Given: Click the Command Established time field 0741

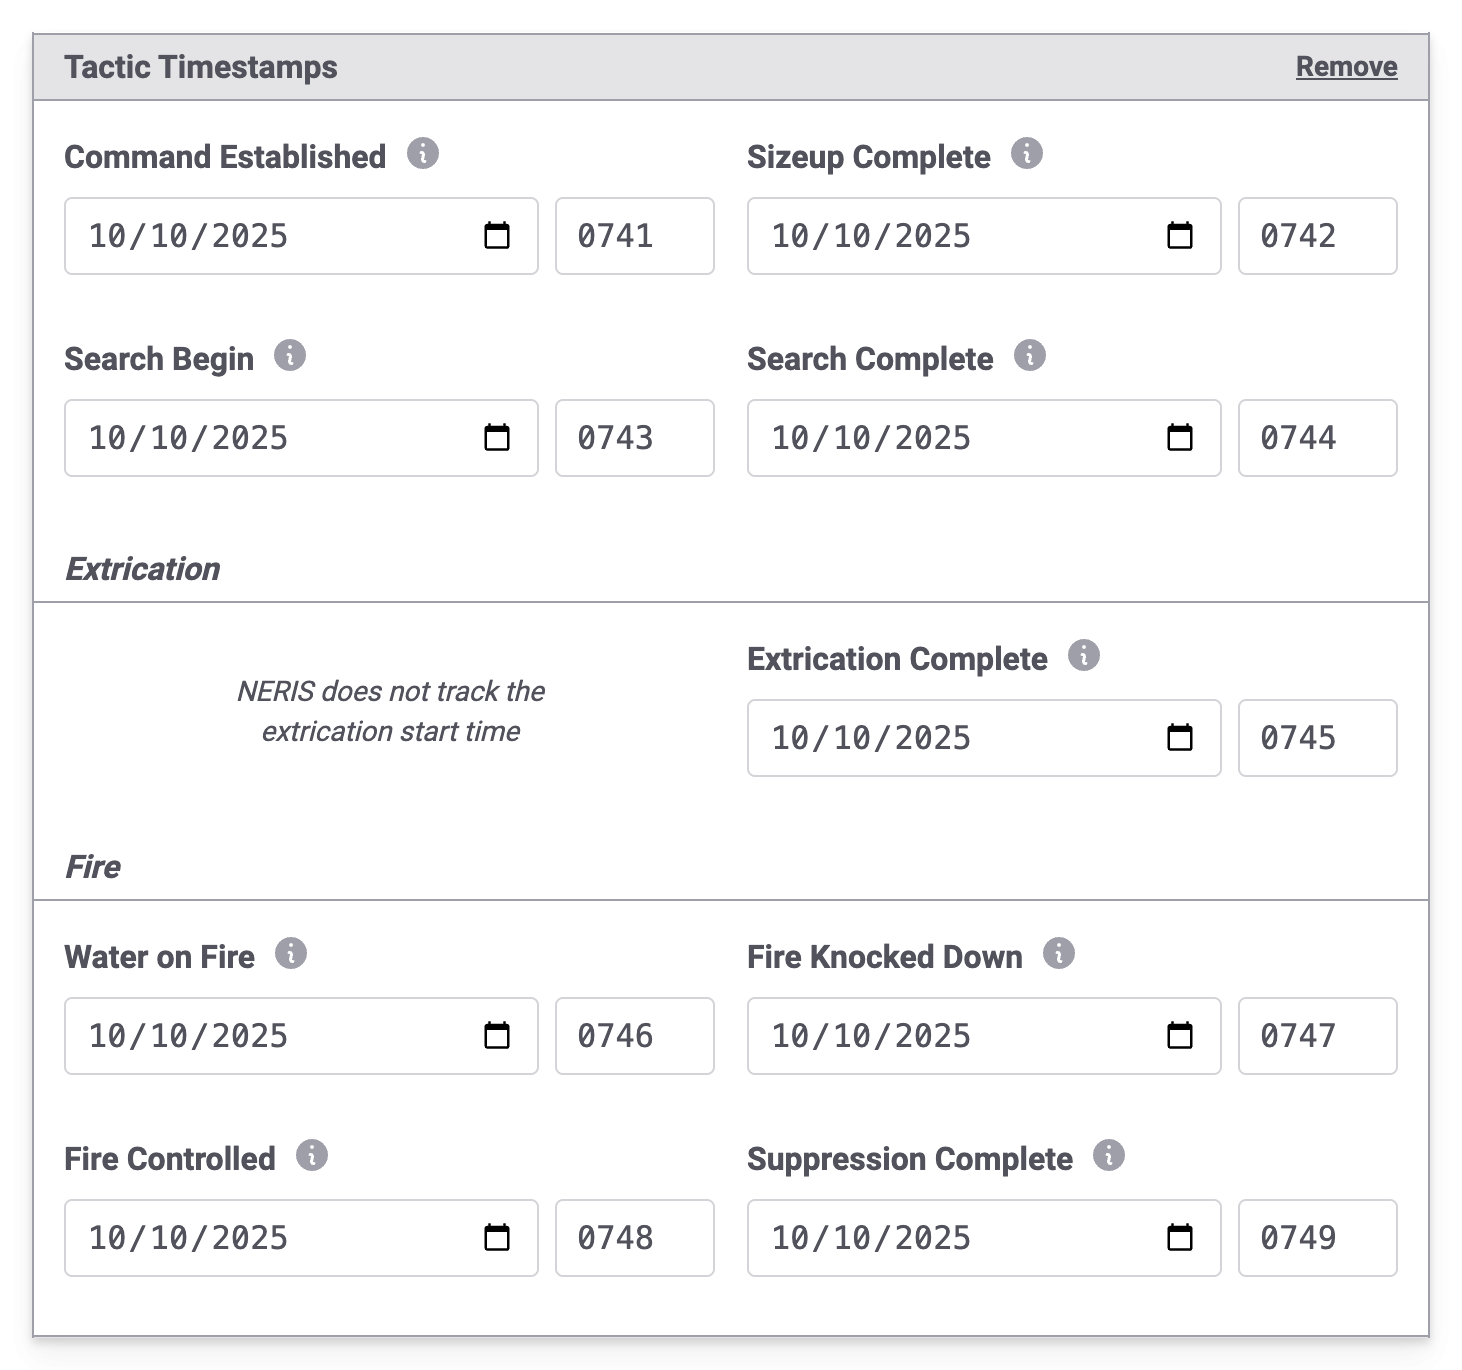Looking at the screenshot, I should click(x=634, y=236).
